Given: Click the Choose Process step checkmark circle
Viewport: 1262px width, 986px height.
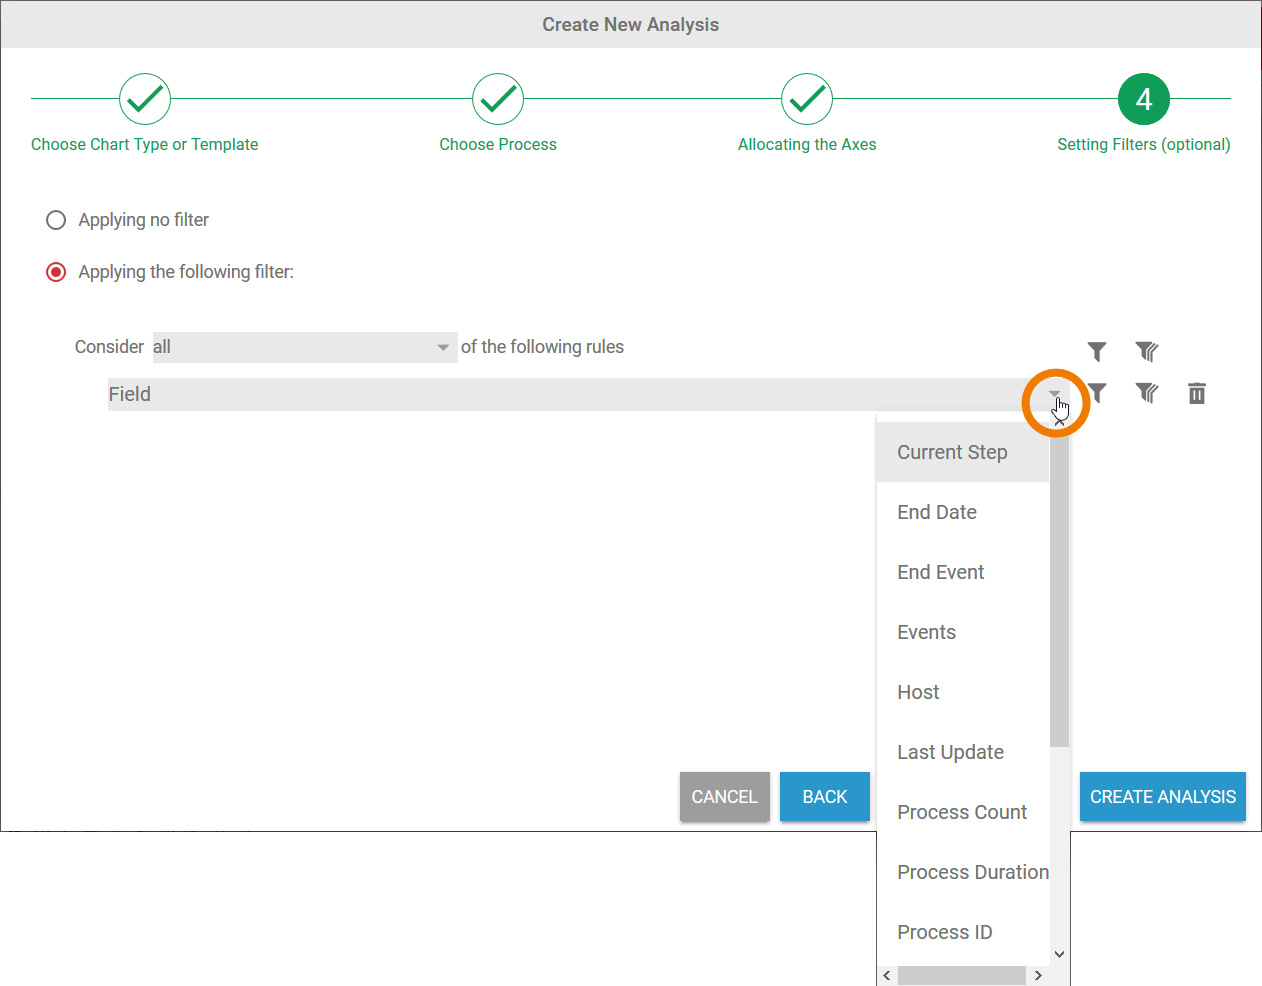Looking at the screenshot, I should pos(498,99).
